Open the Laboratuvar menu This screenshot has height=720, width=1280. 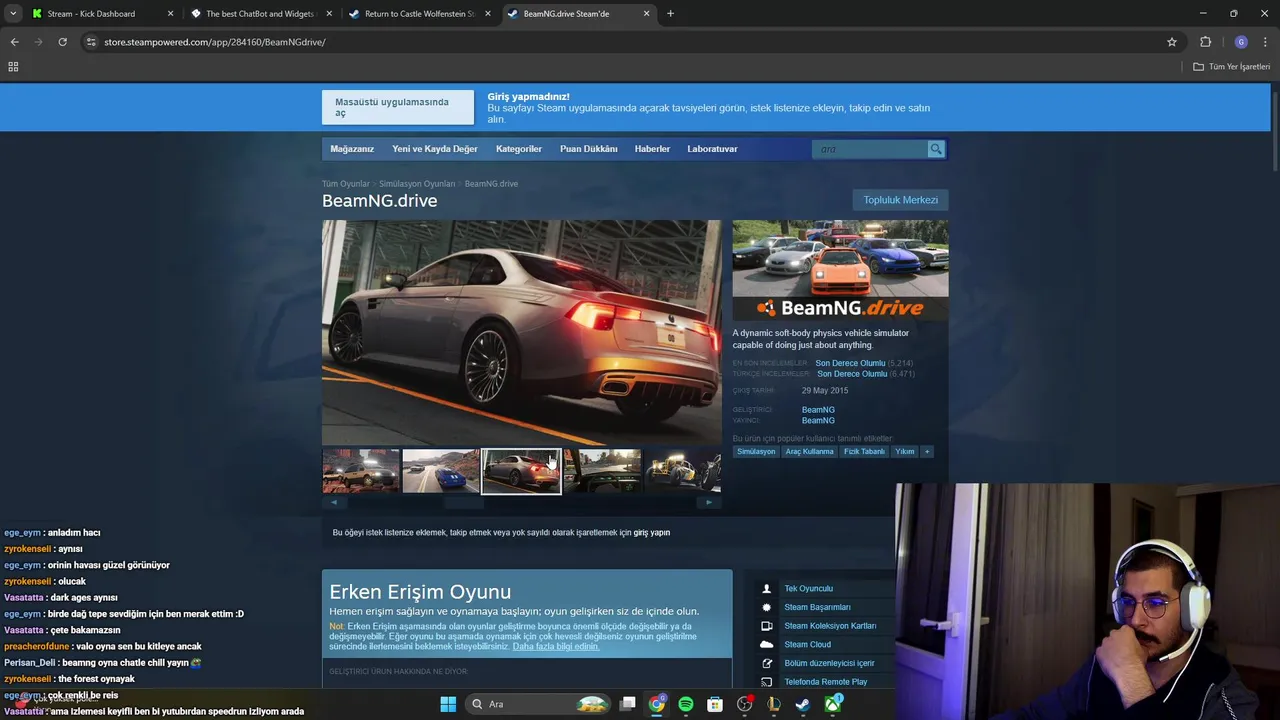712,149
